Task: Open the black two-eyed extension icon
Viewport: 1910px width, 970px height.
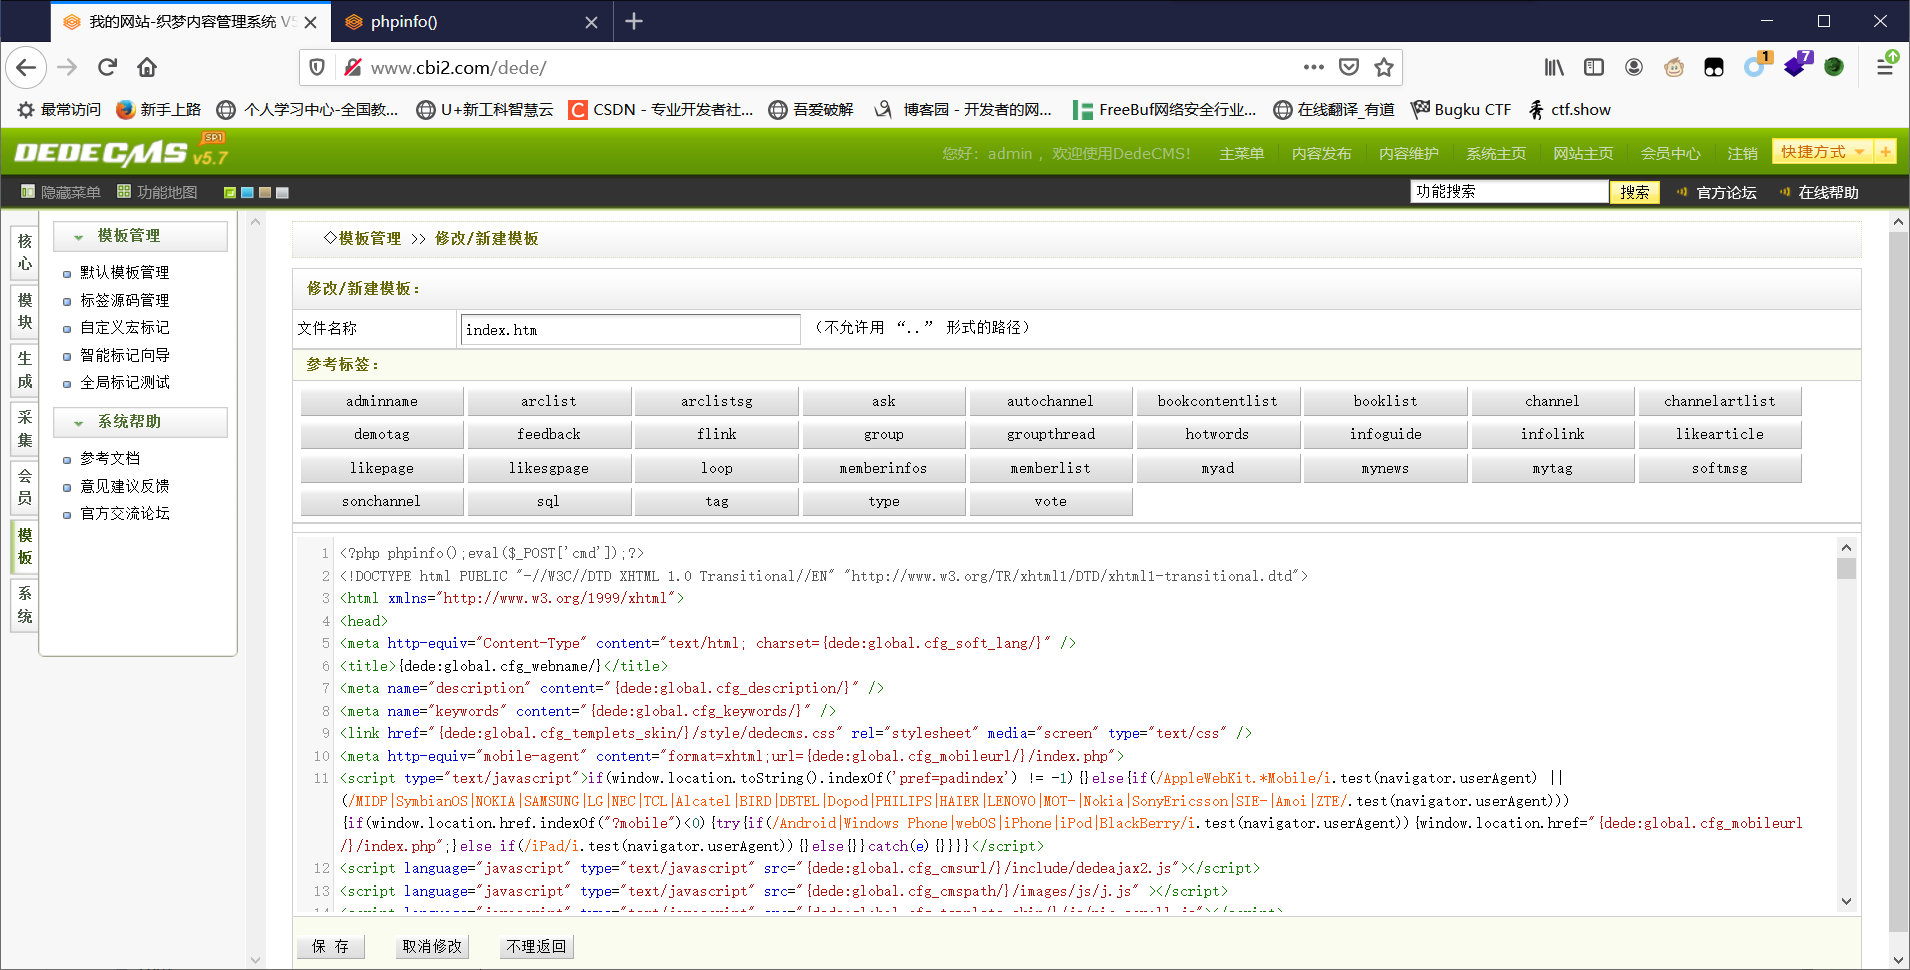Action: 1714,67
